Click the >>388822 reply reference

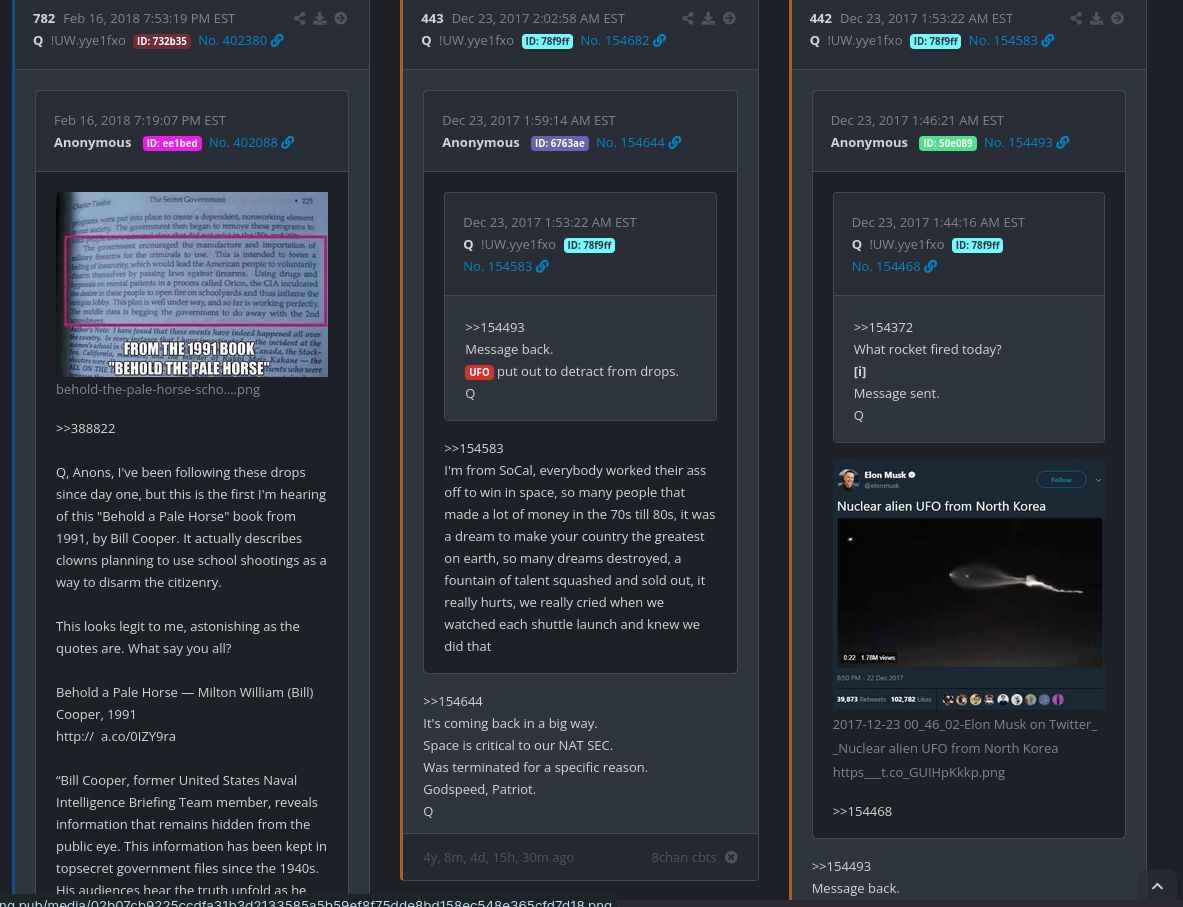pyautogui.click(x=85, y=429)
